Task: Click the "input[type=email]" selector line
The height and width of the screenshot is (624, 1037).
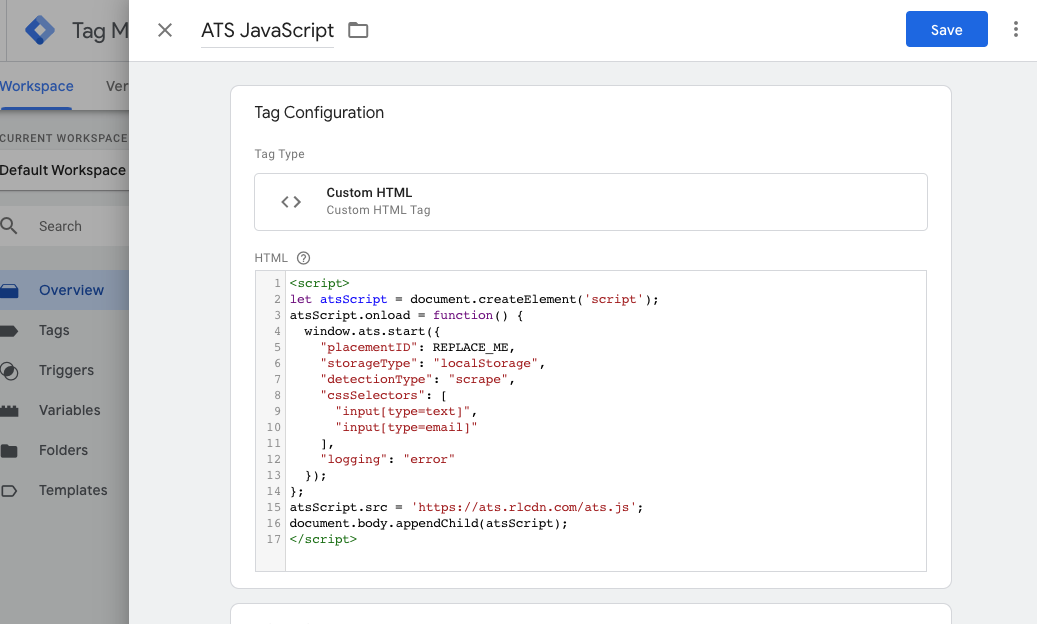Action: 406,428
